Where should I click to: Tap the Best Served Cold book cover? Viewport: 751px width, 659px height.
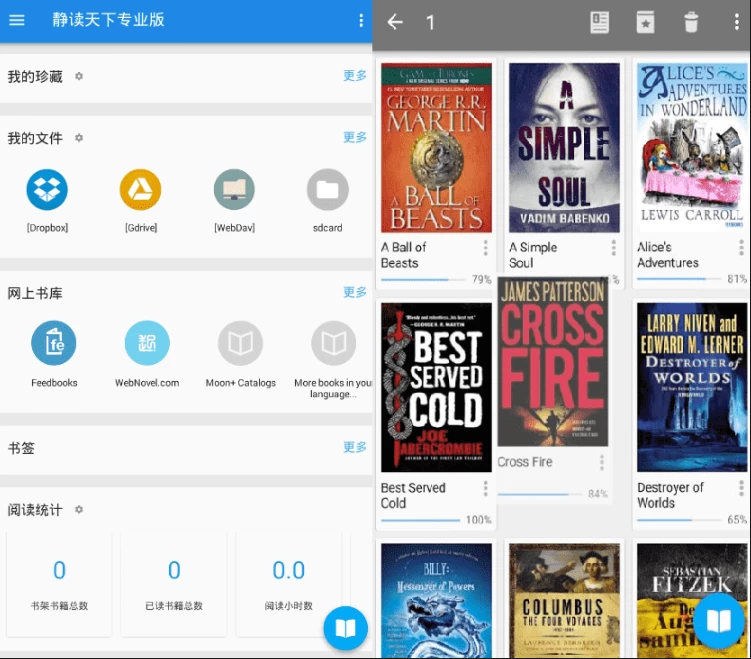point(436,387)
